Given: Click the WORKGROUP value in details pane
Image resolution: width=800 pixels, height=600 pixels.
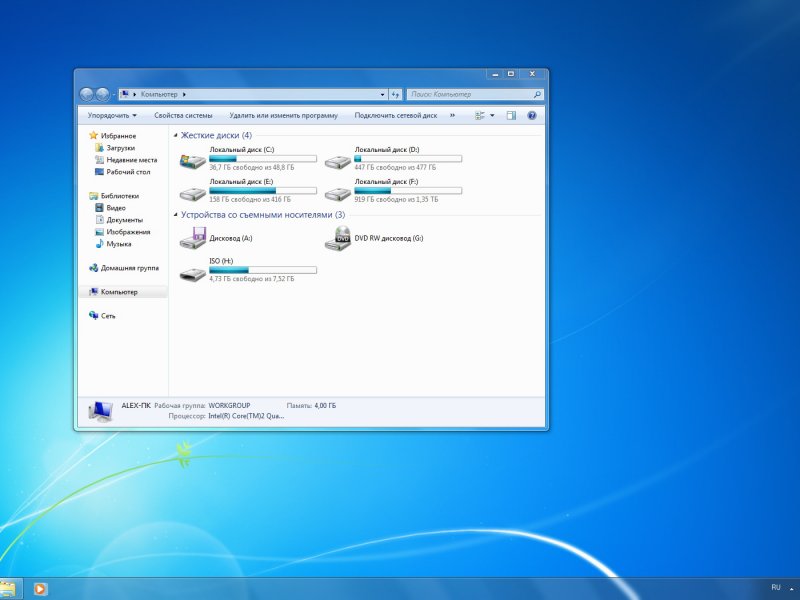Looking at the screenshot, I should [229, 406].
